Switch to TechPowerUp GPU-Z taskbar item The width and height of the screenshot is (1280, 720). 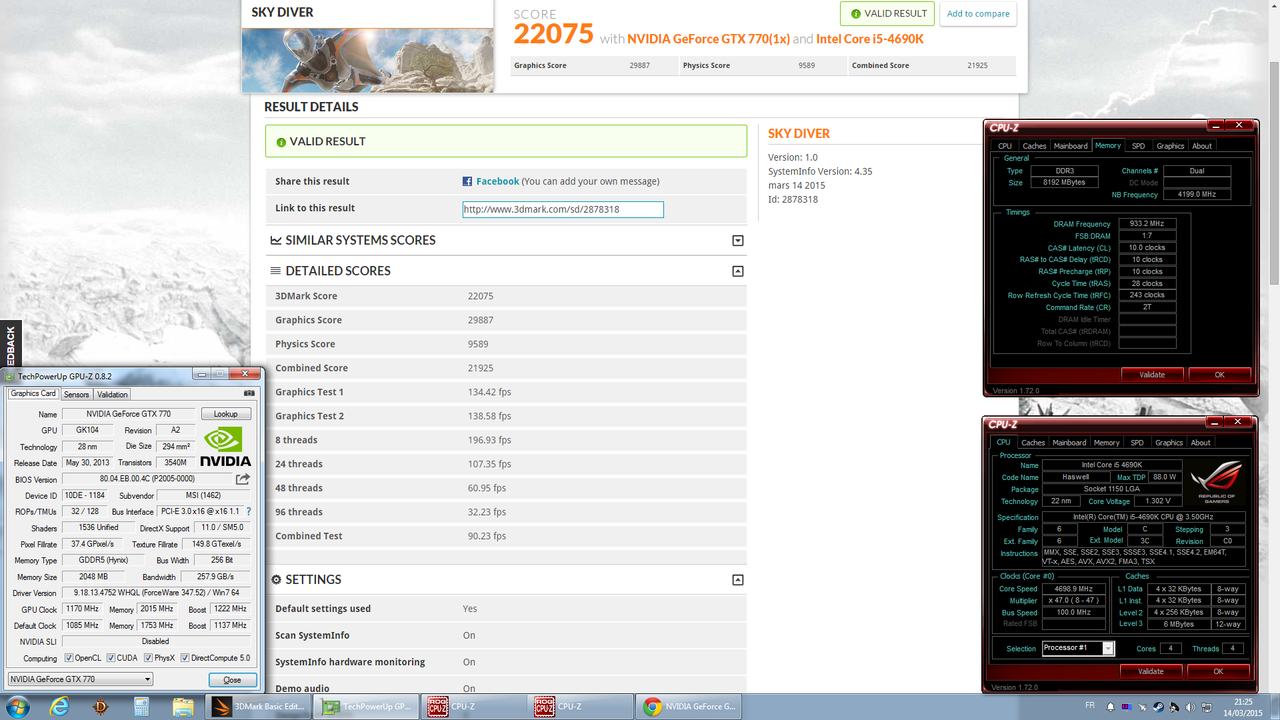[366, 707]
